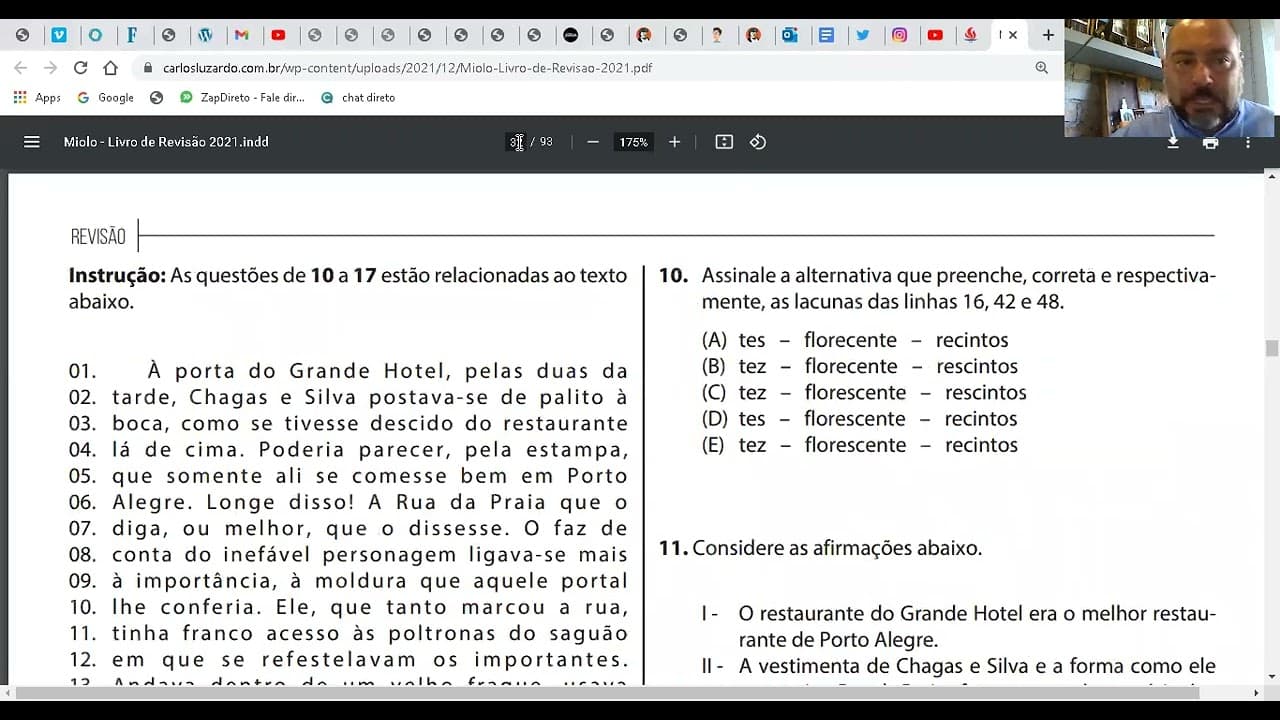Open the PDF viewer sidebar menu
Screen dimensions: 1280x720
[32, 142]
